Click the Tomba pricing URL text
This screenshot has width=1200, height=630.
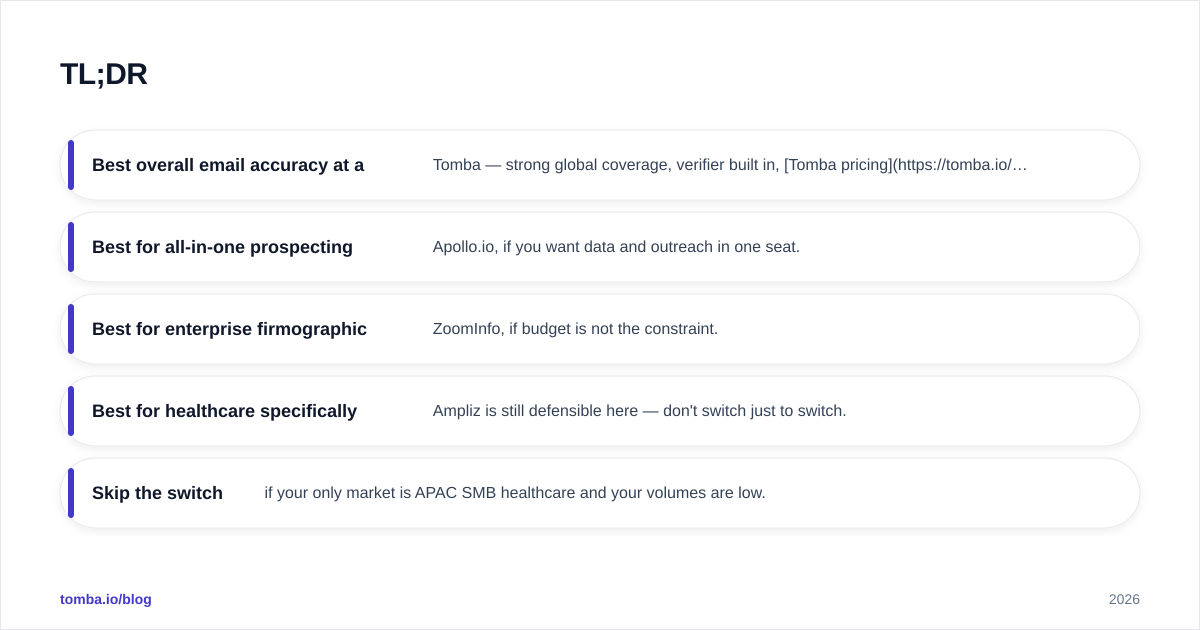(906, 165)
